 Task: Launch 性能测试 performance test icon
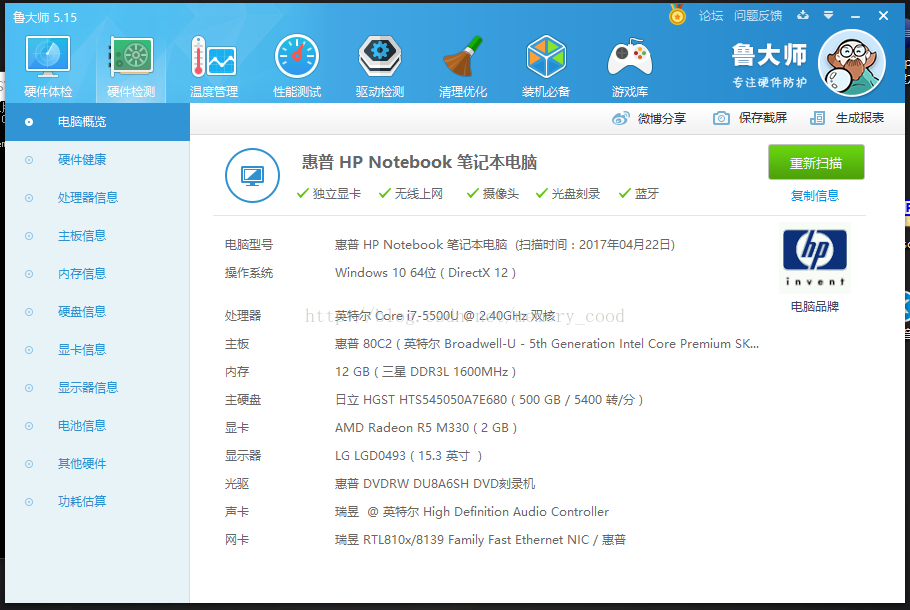pyautogui.click(x=297, y=56)
